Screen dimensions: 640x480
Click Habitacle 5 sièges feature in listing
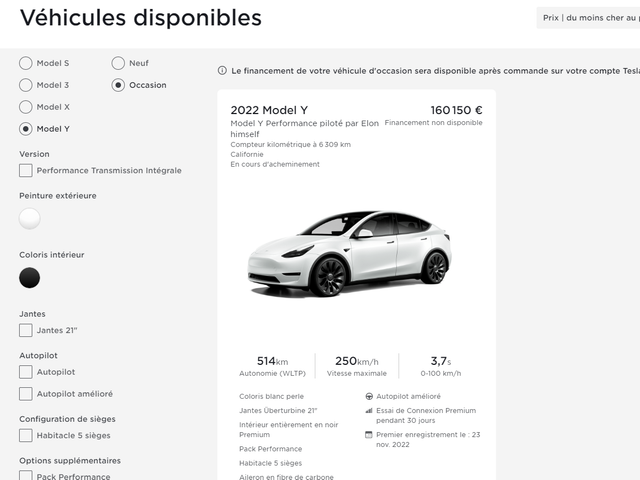pyautogui.click(x=271, y=463)
